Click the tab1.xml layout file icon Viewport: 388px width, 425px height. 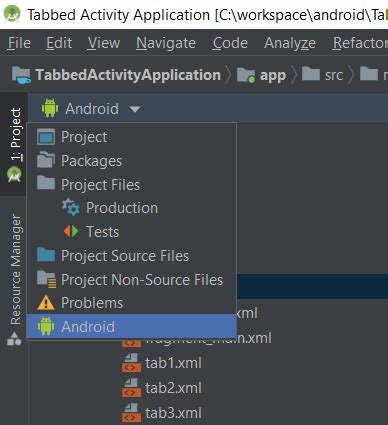tap(131, 363)
